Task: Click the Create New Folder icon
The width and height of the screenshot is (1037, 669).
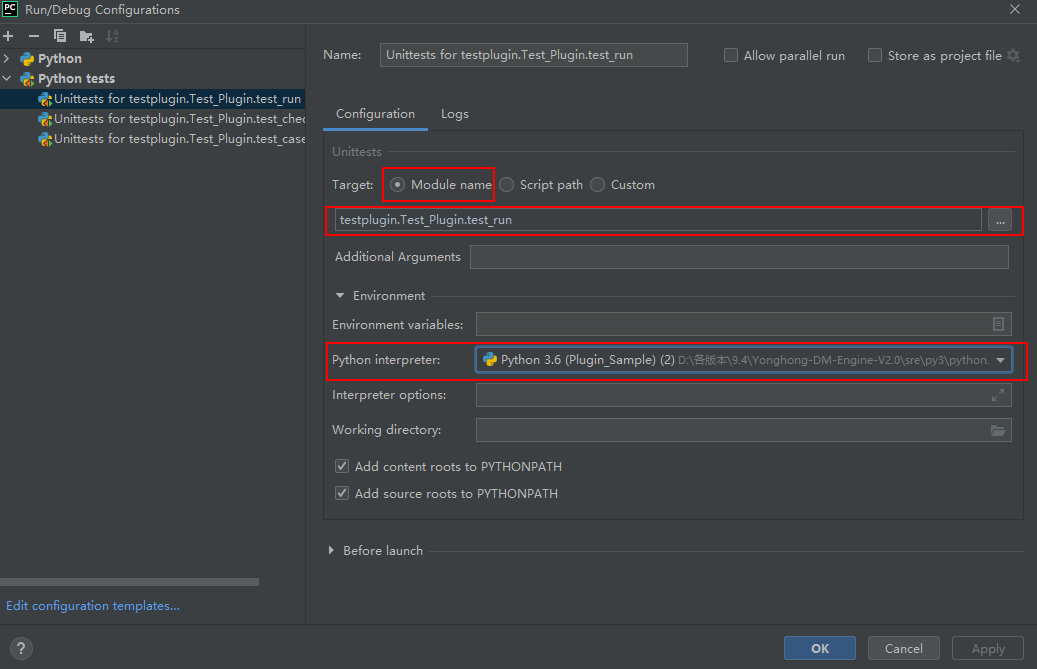Action: click(x=87, y=36)
